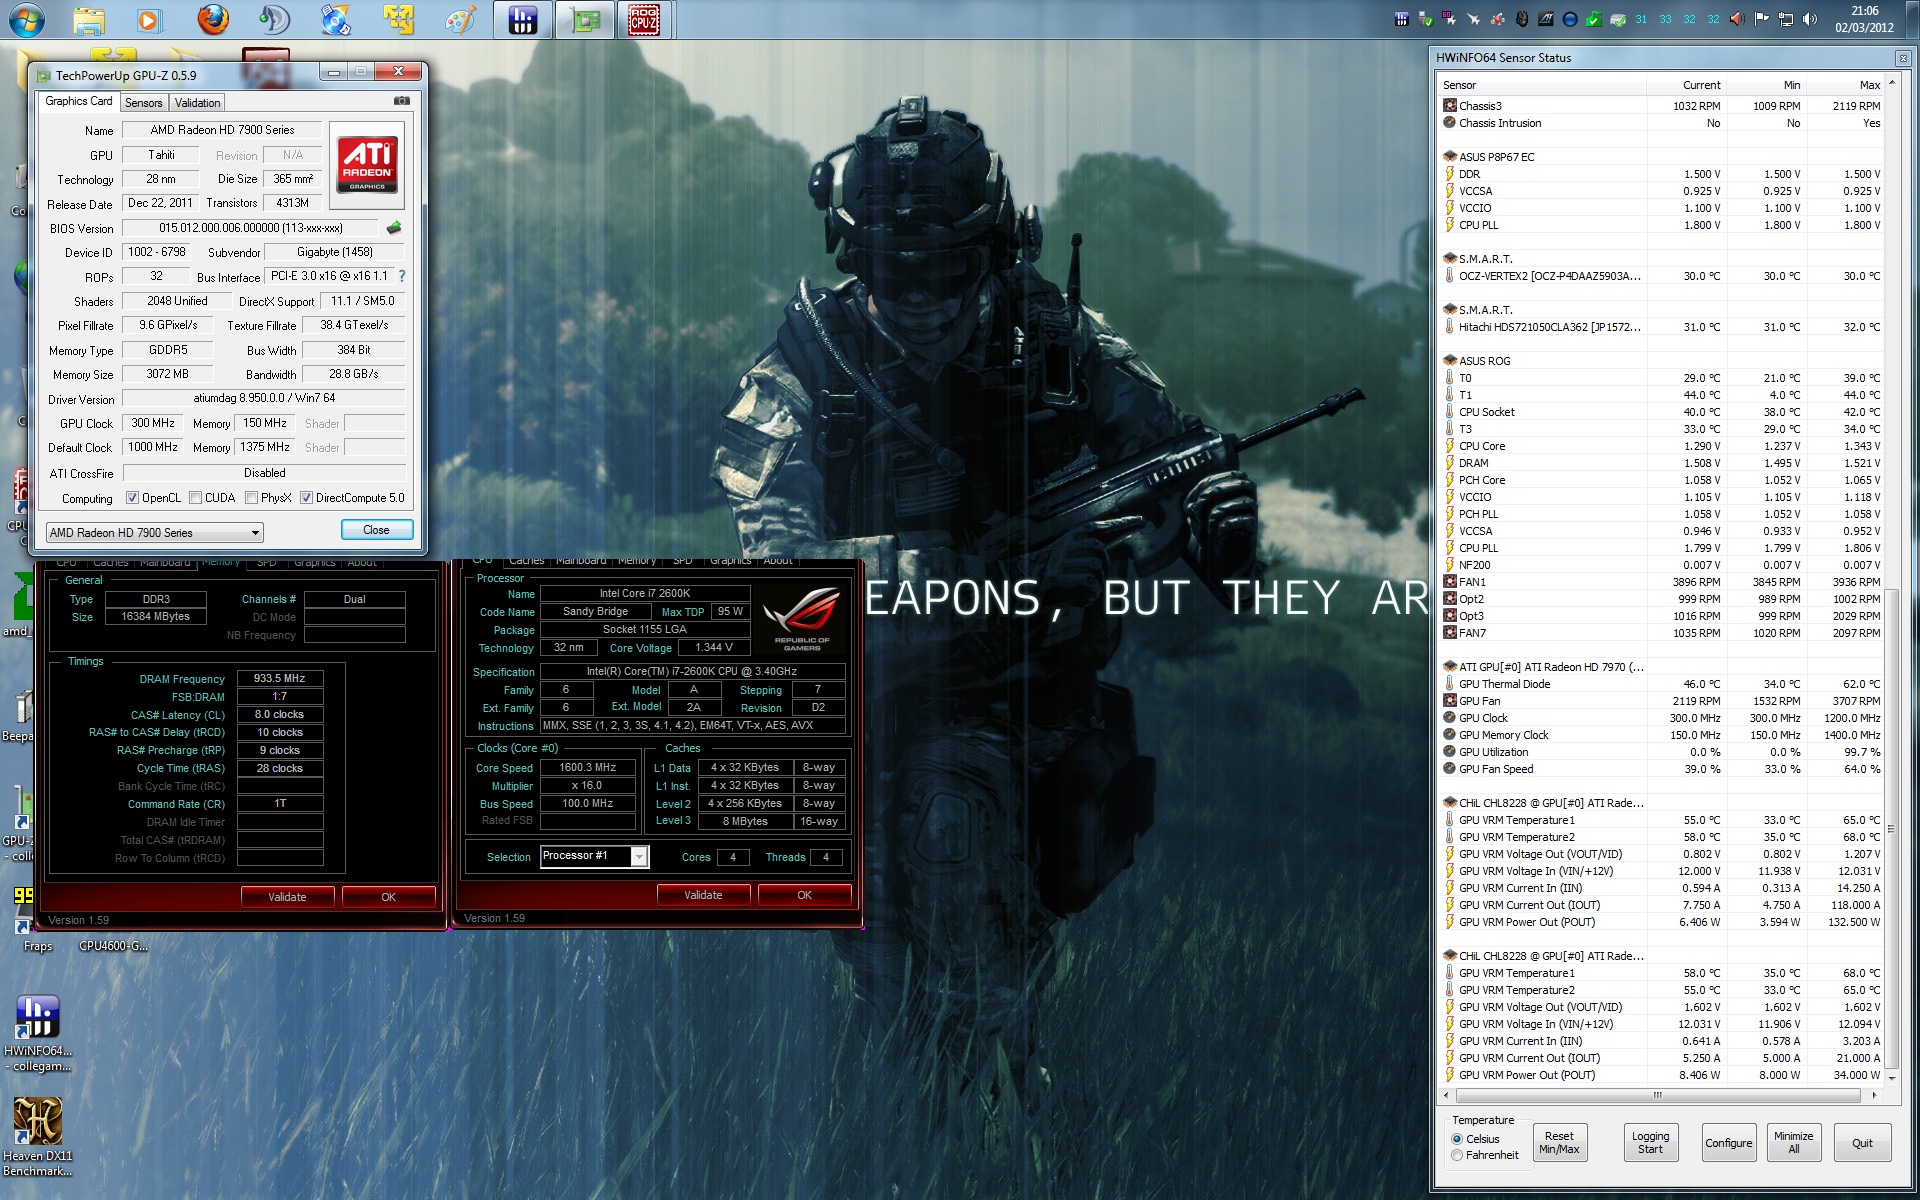
Task: Click the Sensor column header in HWiNFO
Action: [1543, 85]
